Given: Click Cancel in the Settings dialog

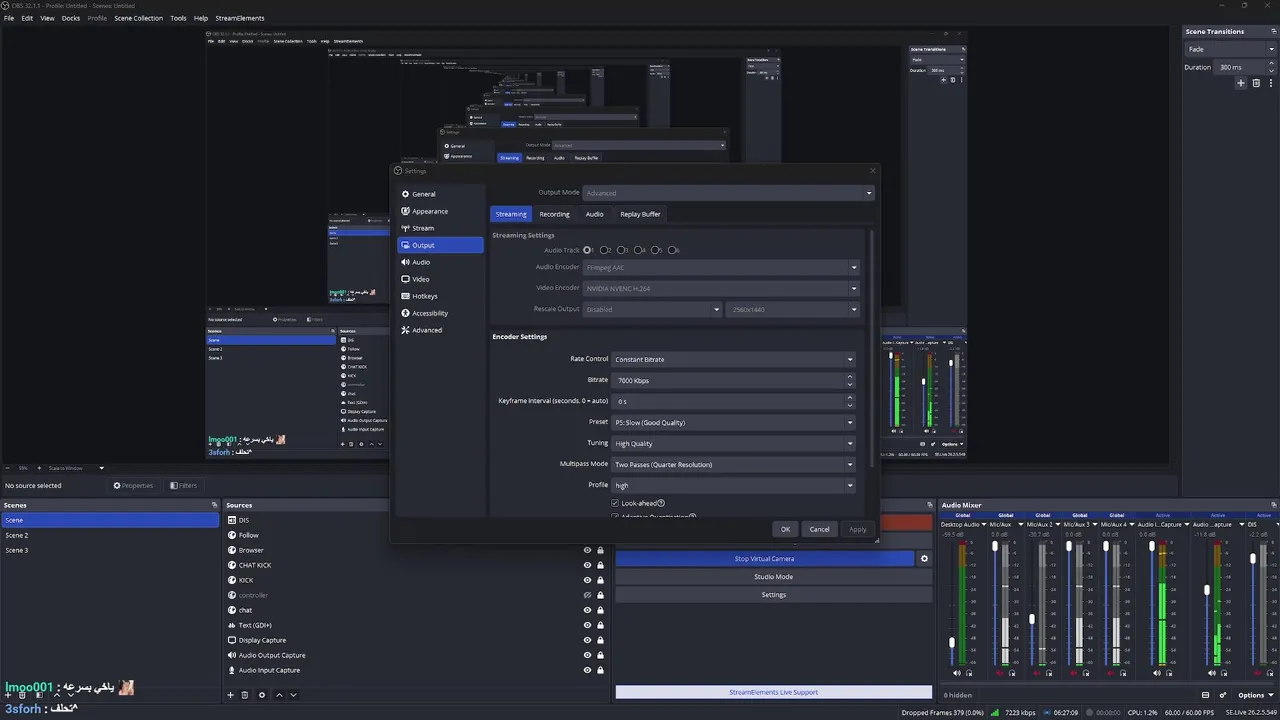Looking at the screenshot, I should point(819,529).
